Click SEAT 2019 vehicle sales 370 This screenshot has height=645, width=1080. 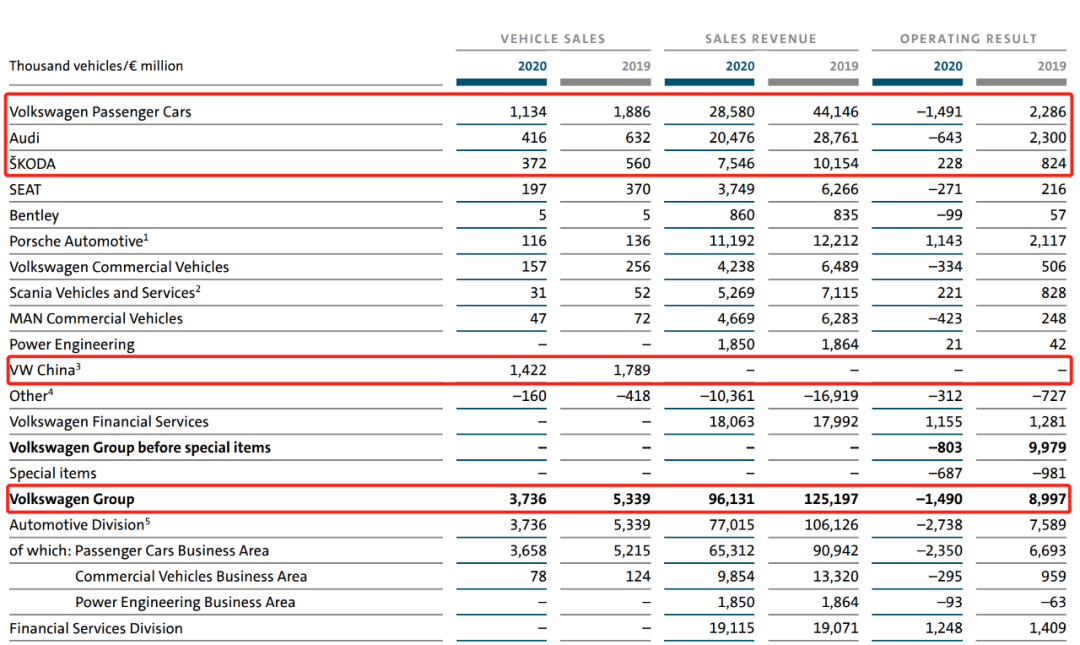(x=638, y=190)
